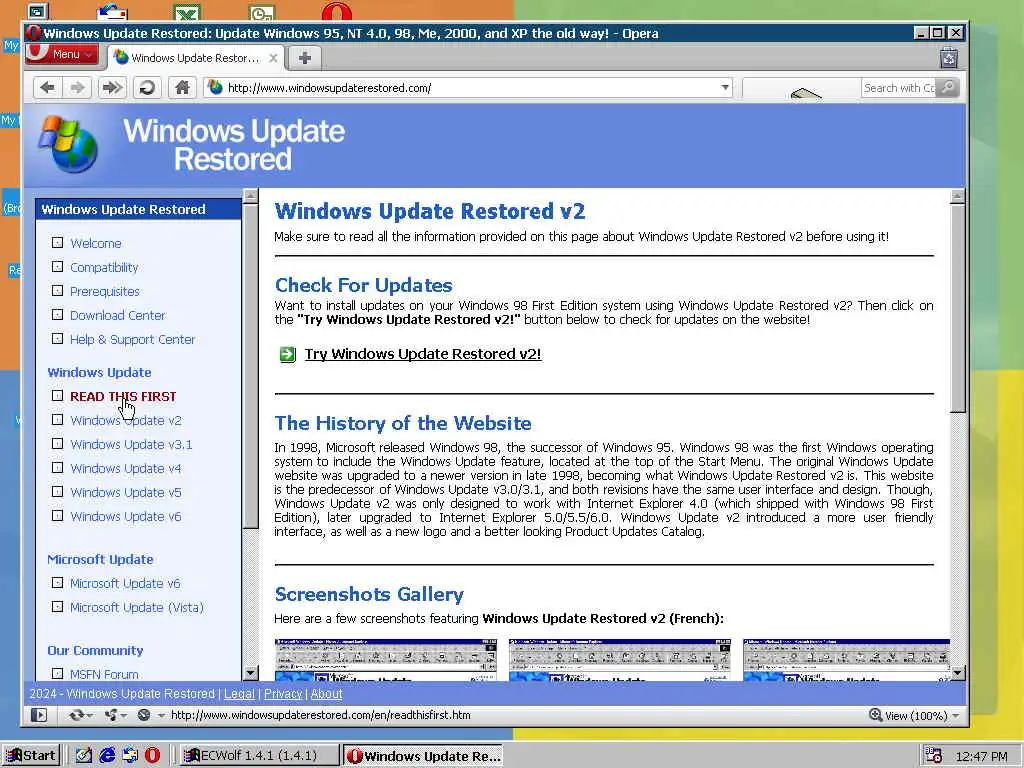Image resolution: width=1024 pixels, height=768 pixels.
Task: Open the Windows Start button
Action: pyautogui.click(x=31, y=756)
